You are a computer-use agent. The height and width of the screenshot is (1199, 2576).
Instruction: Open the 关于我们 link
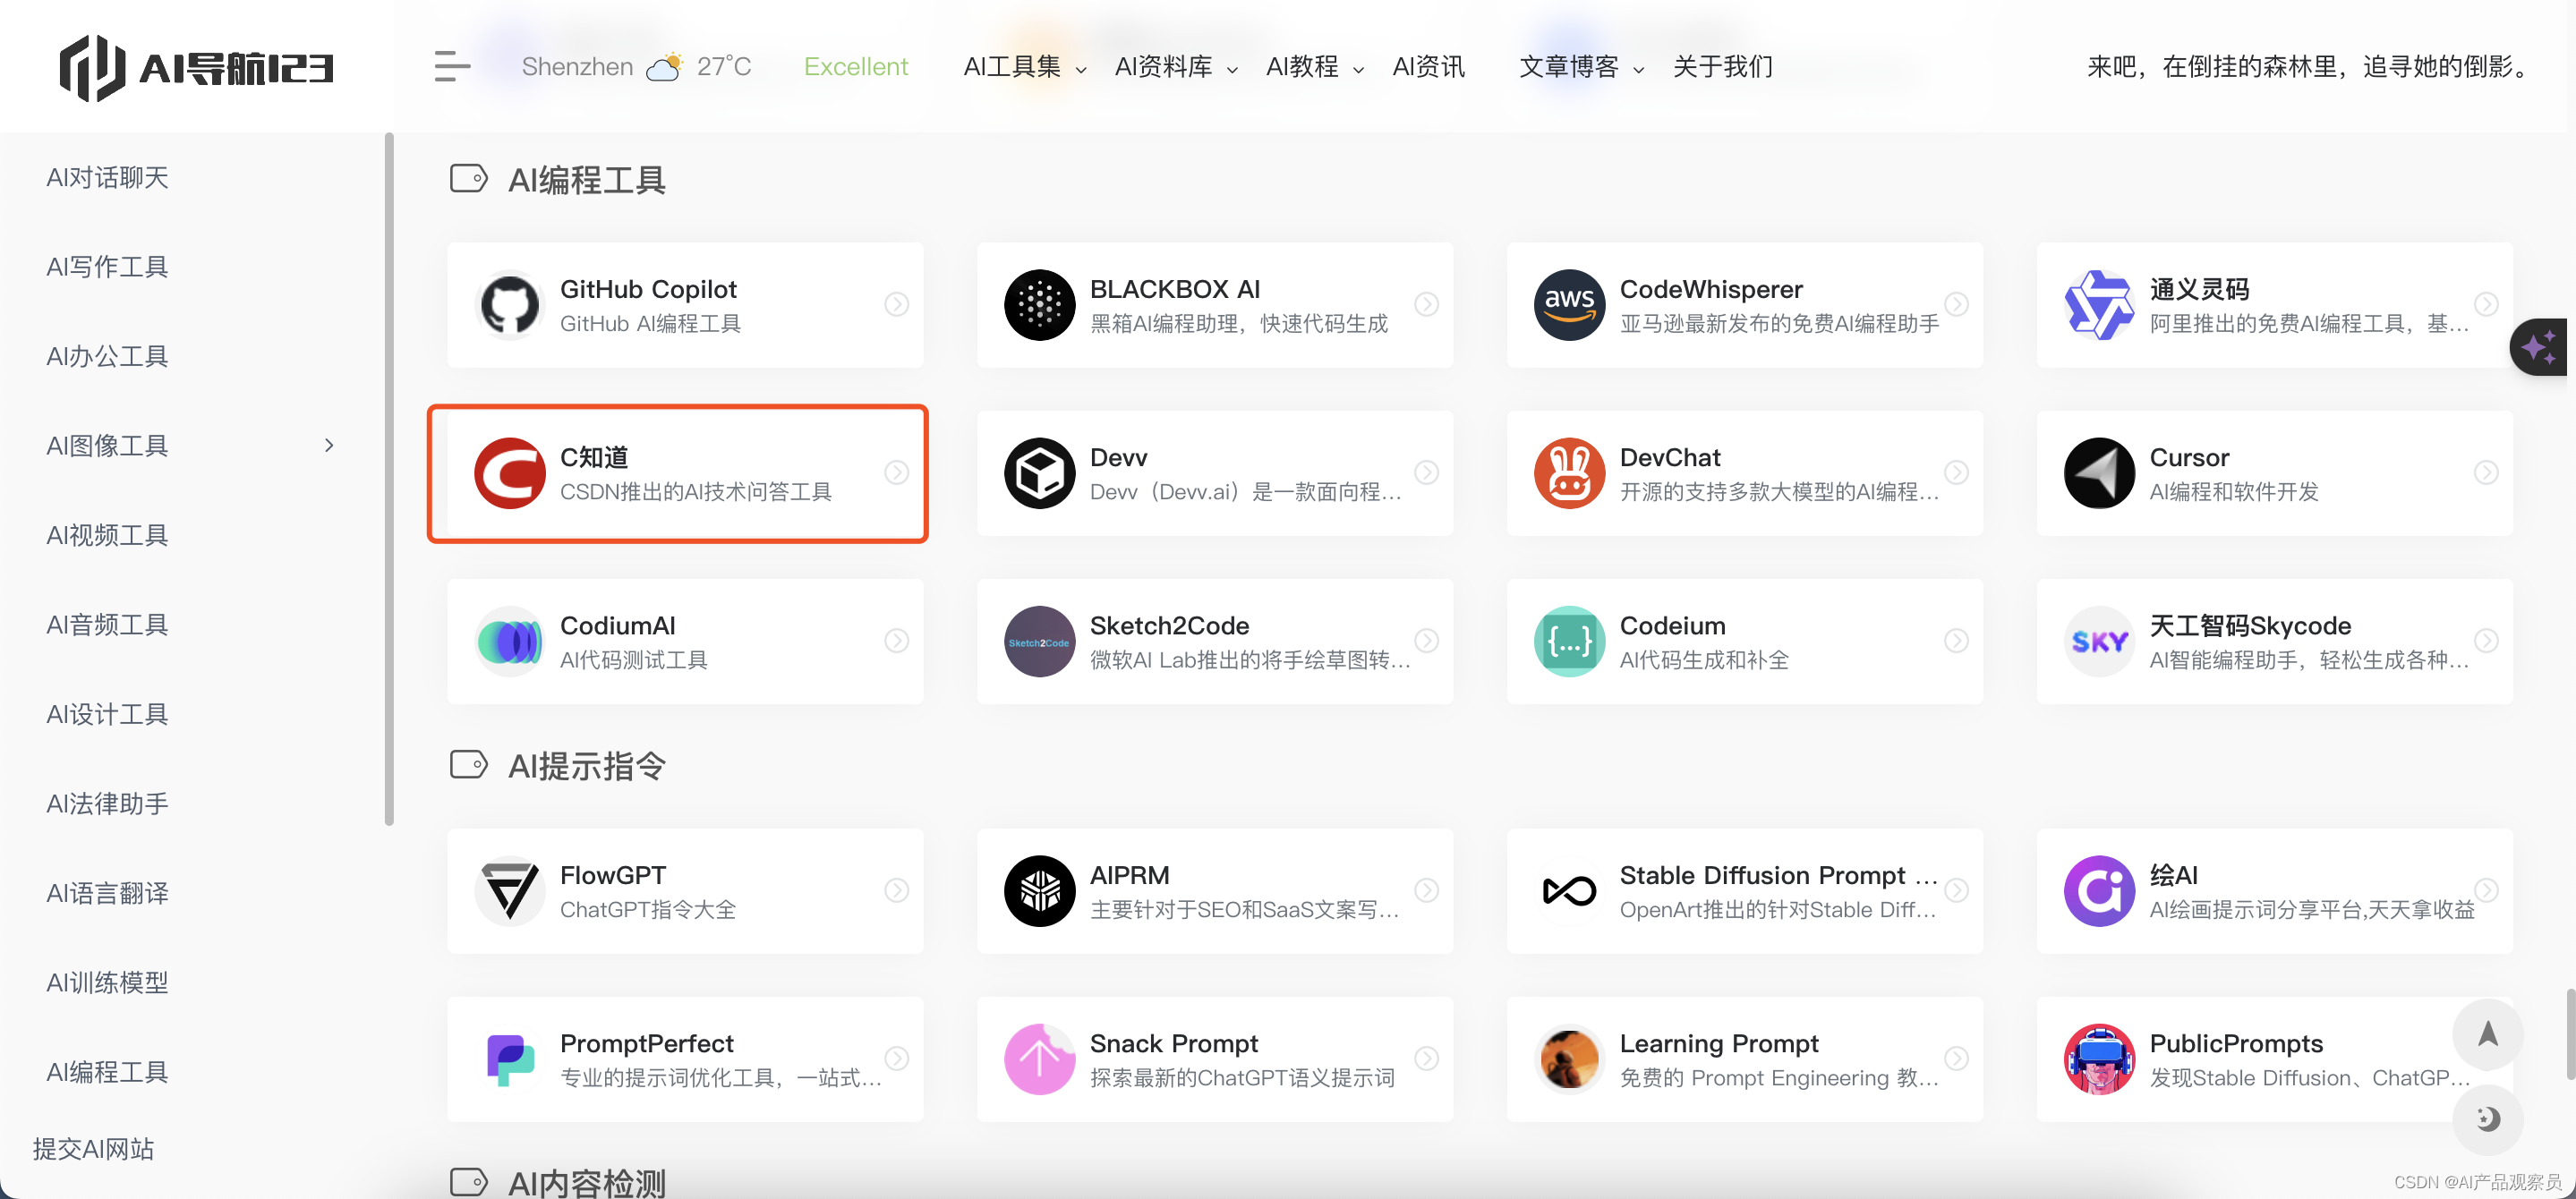point(1722,67)
